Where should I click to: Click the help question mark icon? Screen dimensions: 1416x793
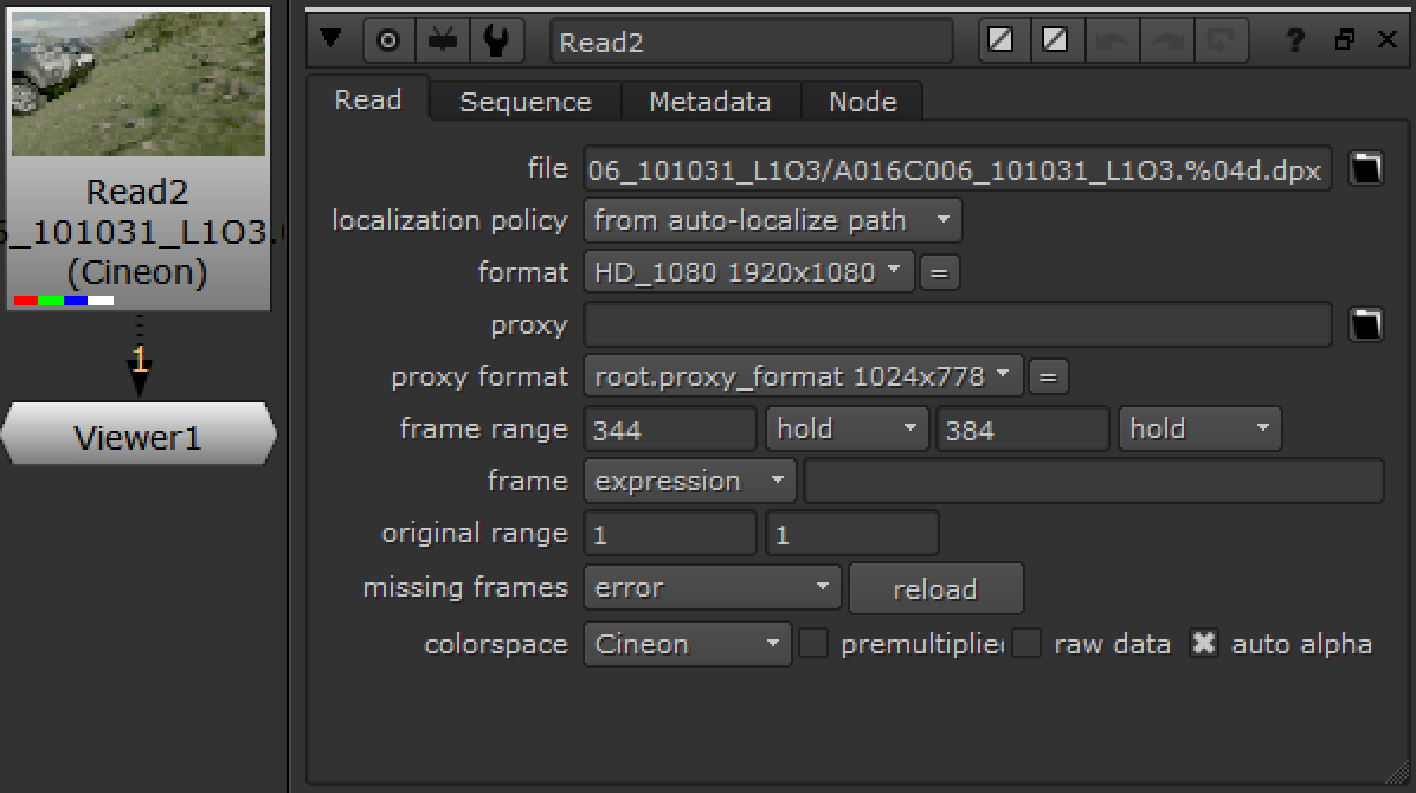[x=1296, y=41]
